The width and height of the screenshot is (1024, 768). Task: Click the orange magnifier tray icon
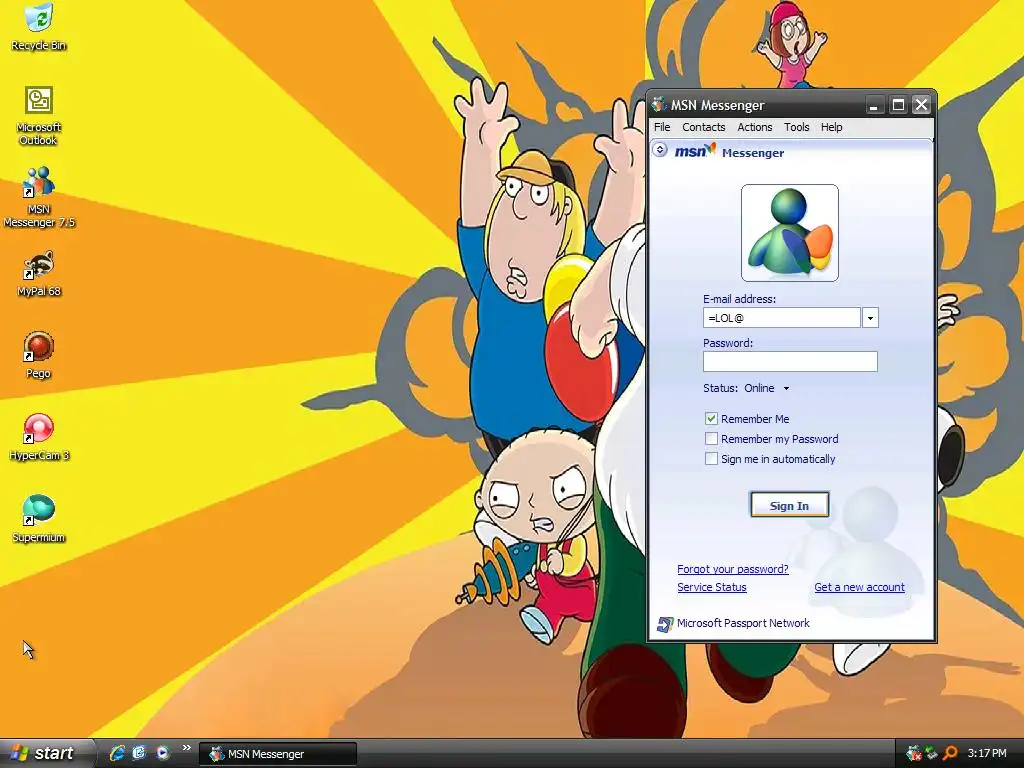tap(950, 754)
